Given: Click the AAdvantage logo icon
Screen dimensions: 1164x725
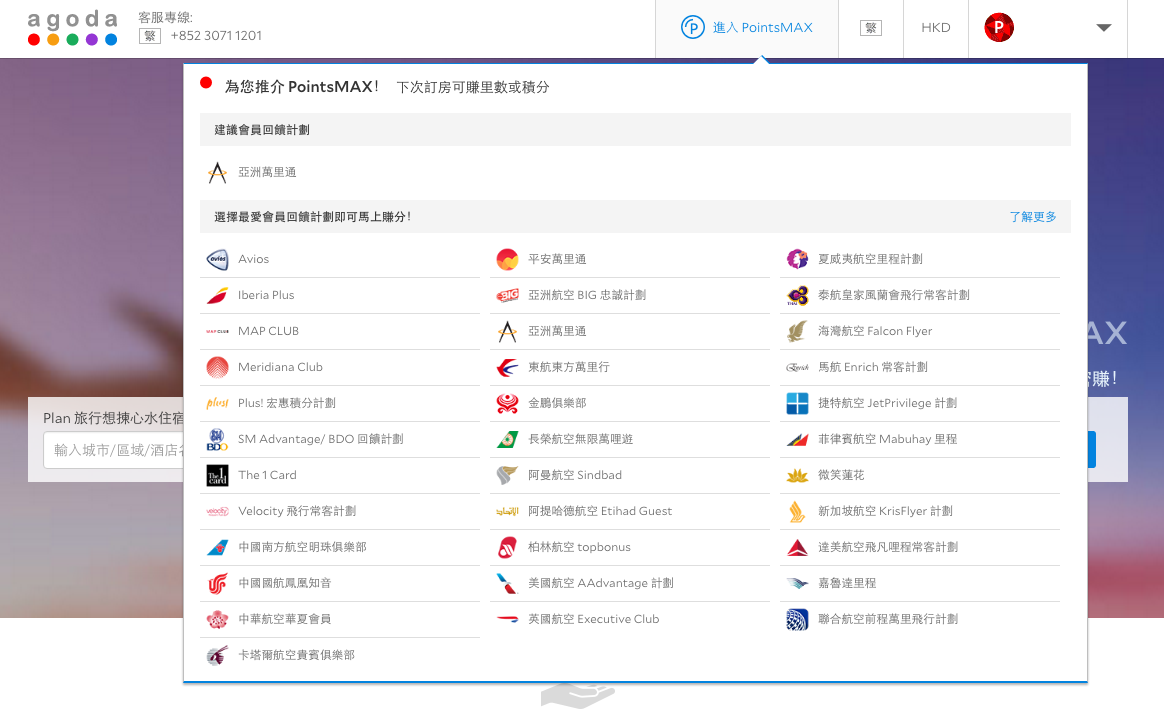Looking at the screenshot, I should (x=508, y=583).
